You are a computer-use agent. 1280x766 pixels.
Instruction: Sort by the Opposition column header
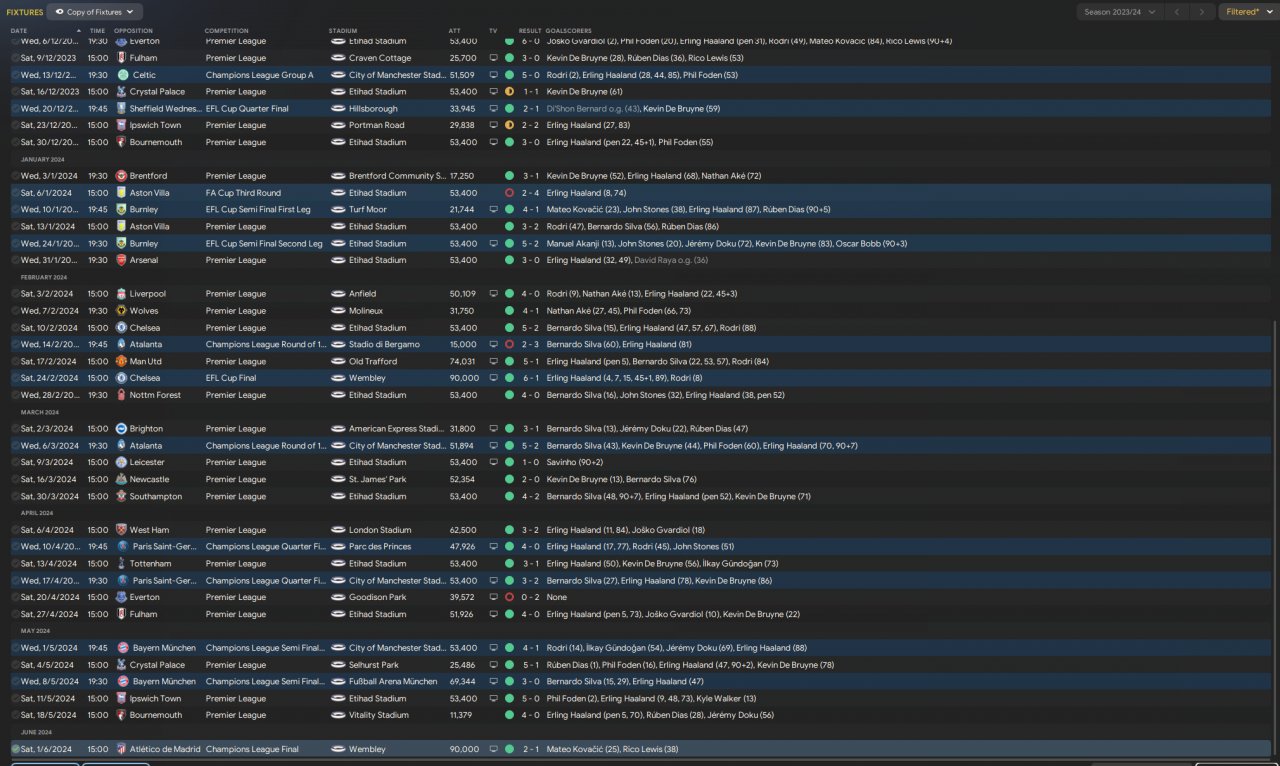click(133, 31)
